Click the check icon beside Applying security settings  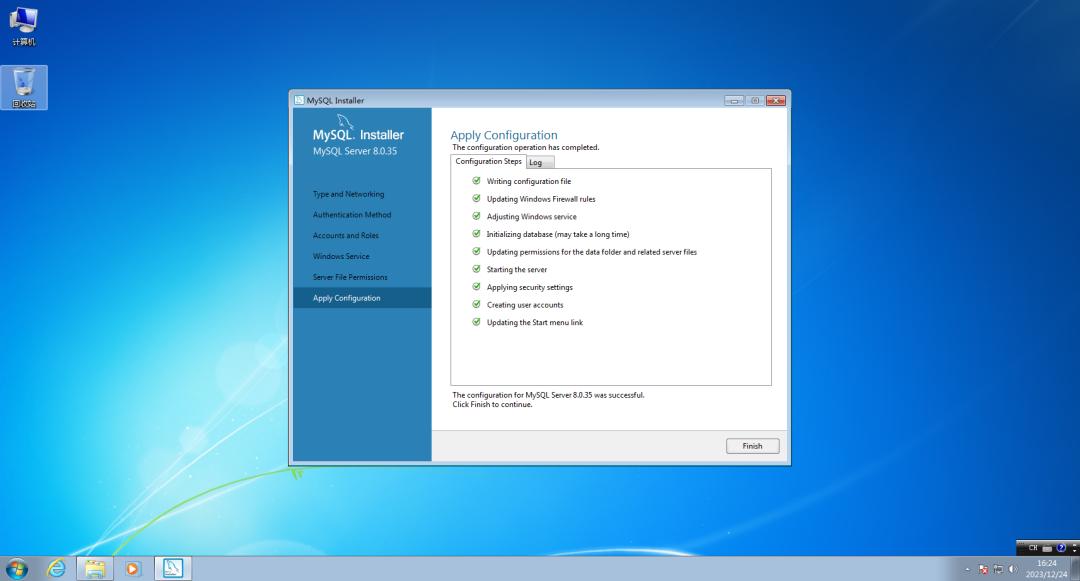(476, 286)
